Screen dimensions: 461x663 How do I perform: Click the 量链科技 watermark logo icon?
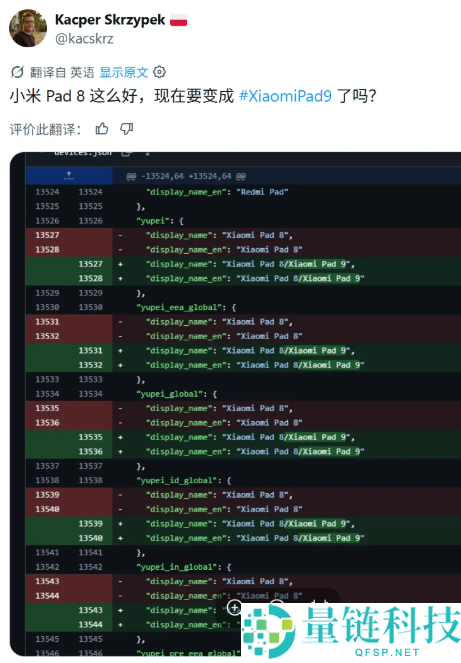269,631
